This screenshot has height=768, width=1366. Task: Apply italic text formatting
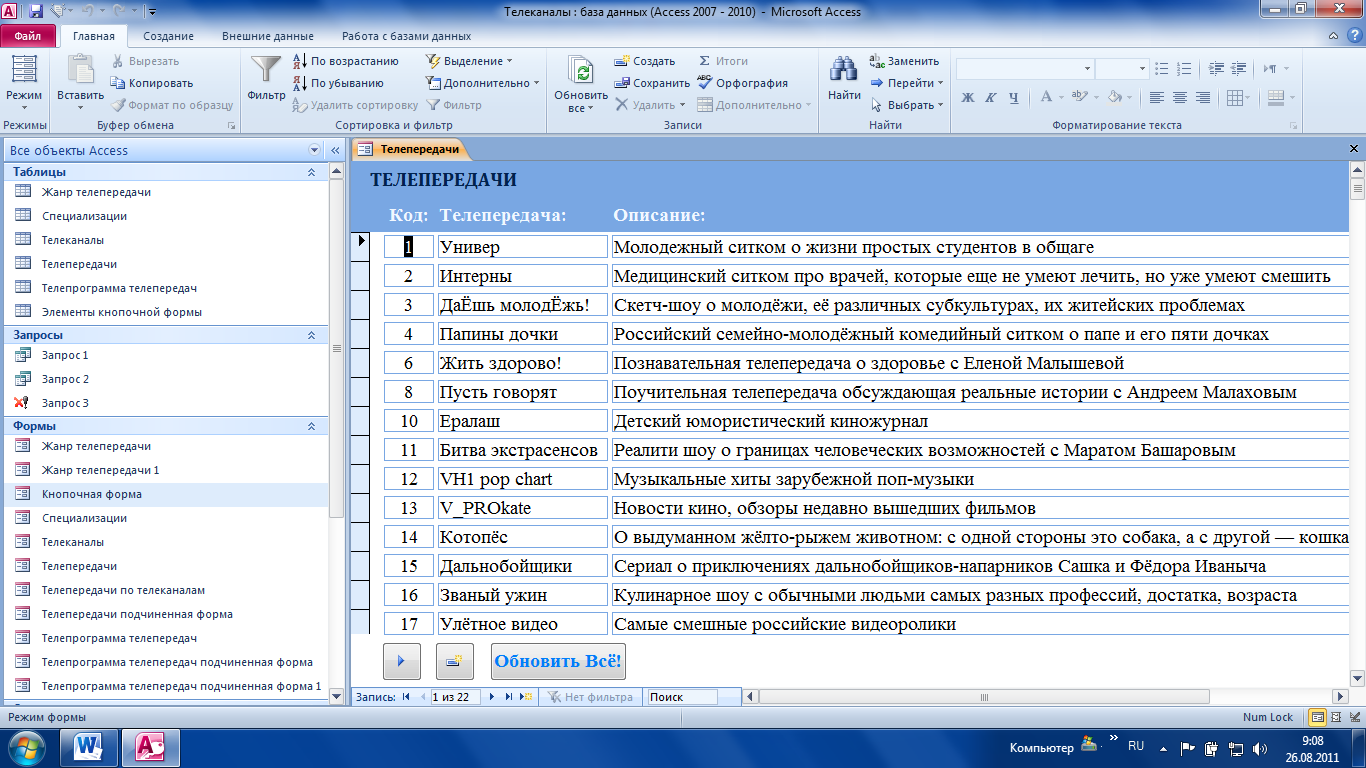[x=990, y=97]
